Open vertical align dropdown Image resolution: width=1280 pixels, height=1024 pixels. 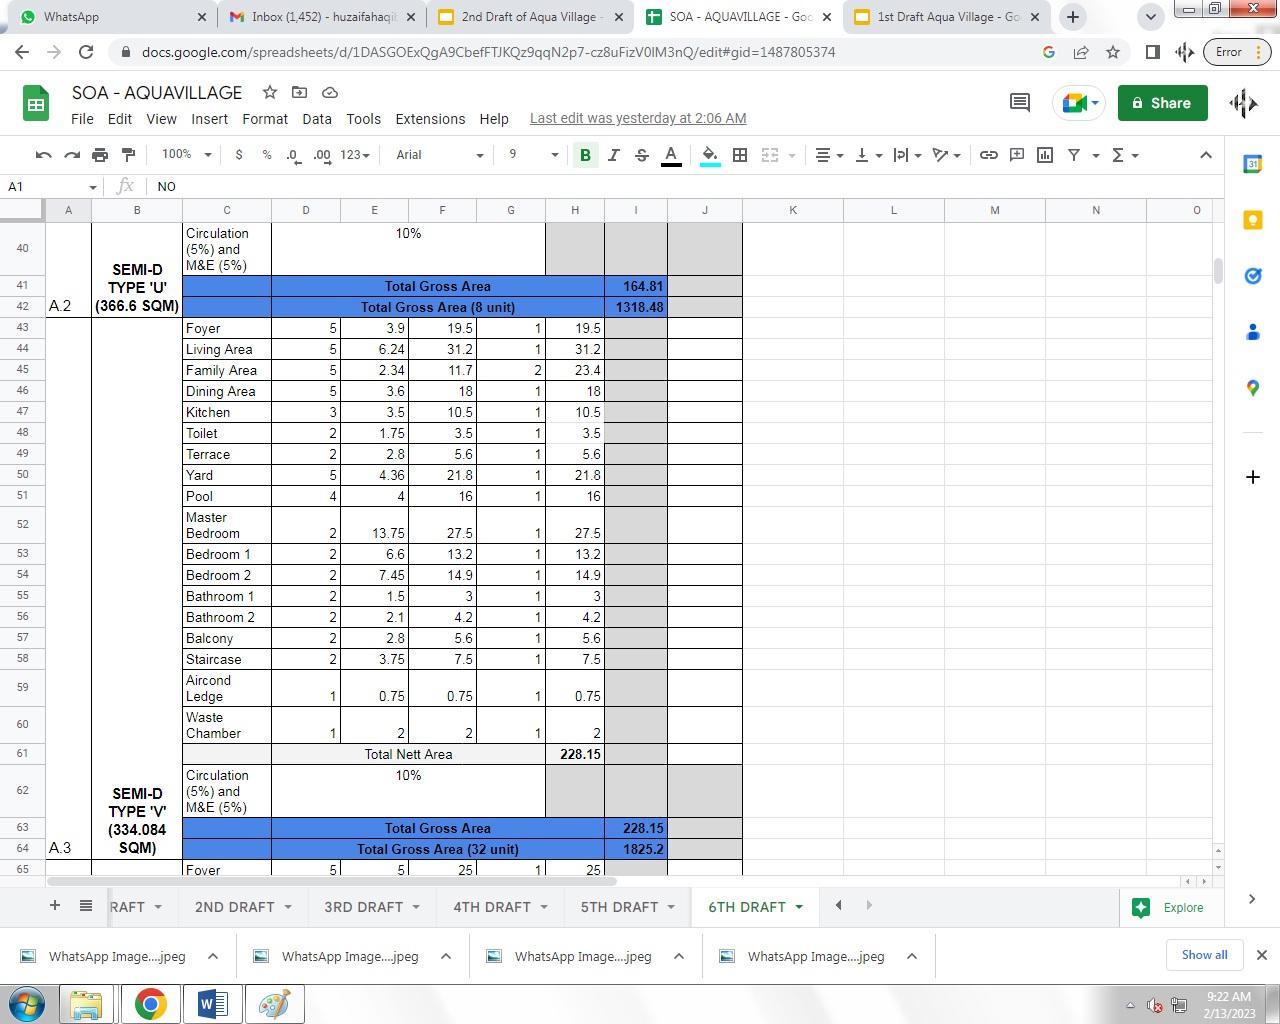pyautogui.click(x=868, y=155)
